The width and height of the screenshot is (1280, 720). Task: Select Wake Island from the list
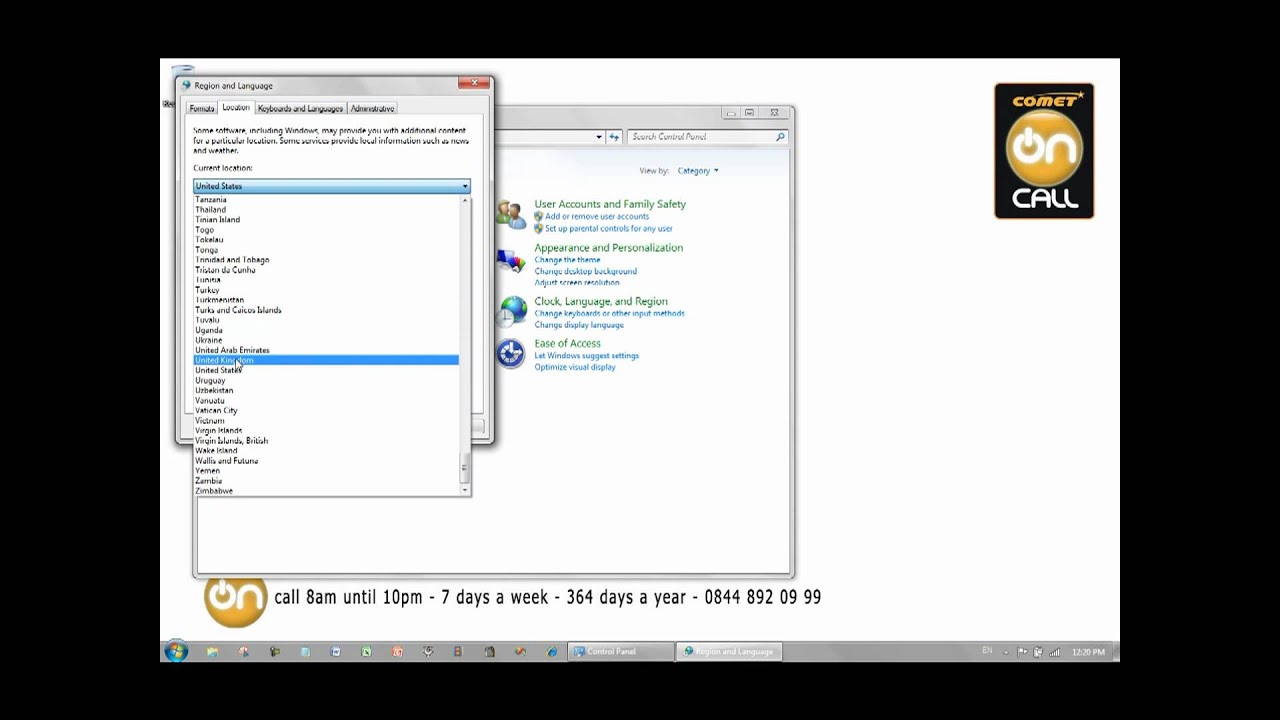326,451
